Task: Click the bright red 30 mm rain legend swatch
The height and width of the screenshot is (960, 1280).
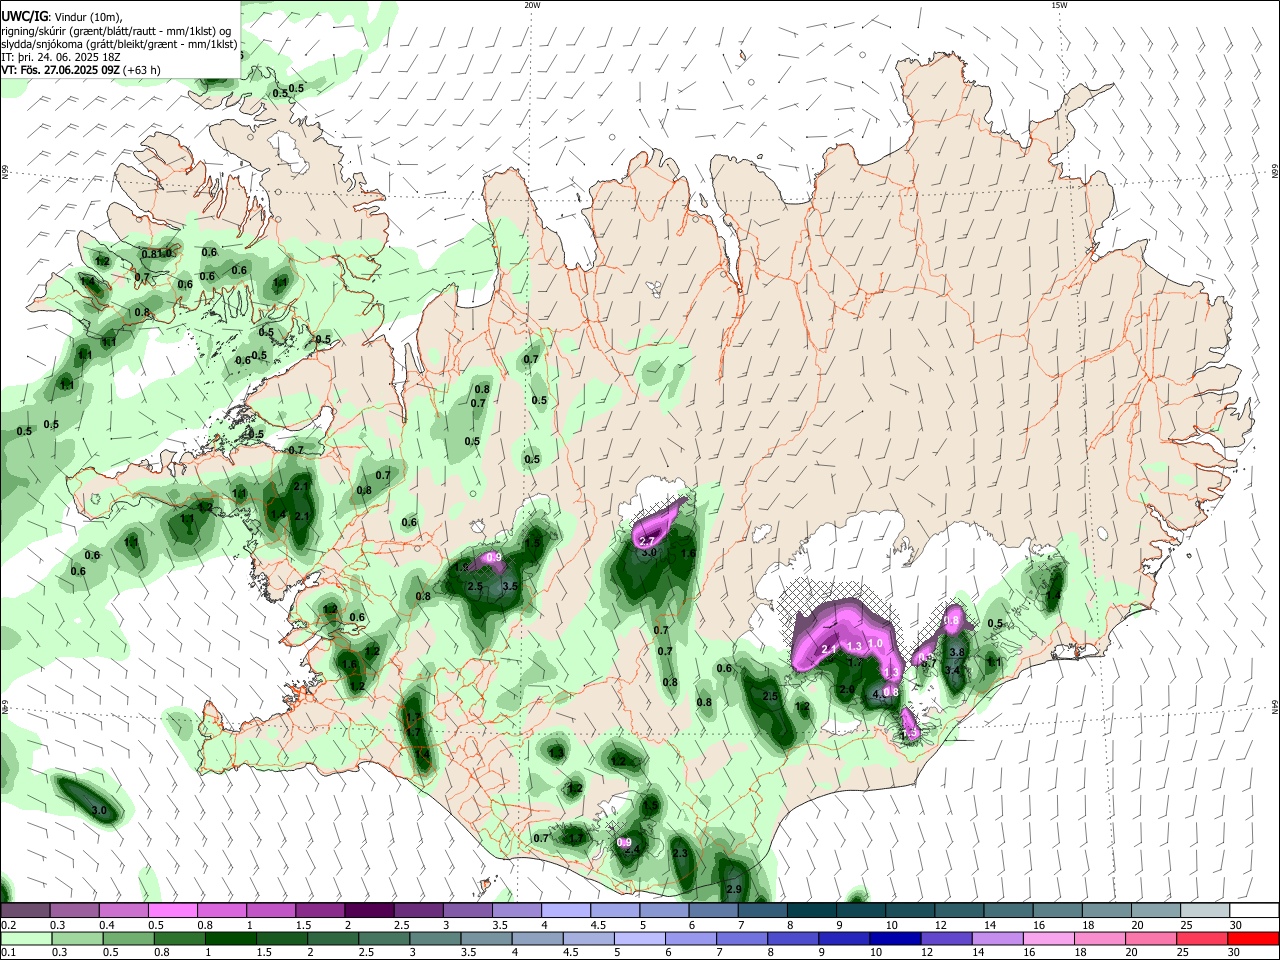Action: click(1253, 938)
